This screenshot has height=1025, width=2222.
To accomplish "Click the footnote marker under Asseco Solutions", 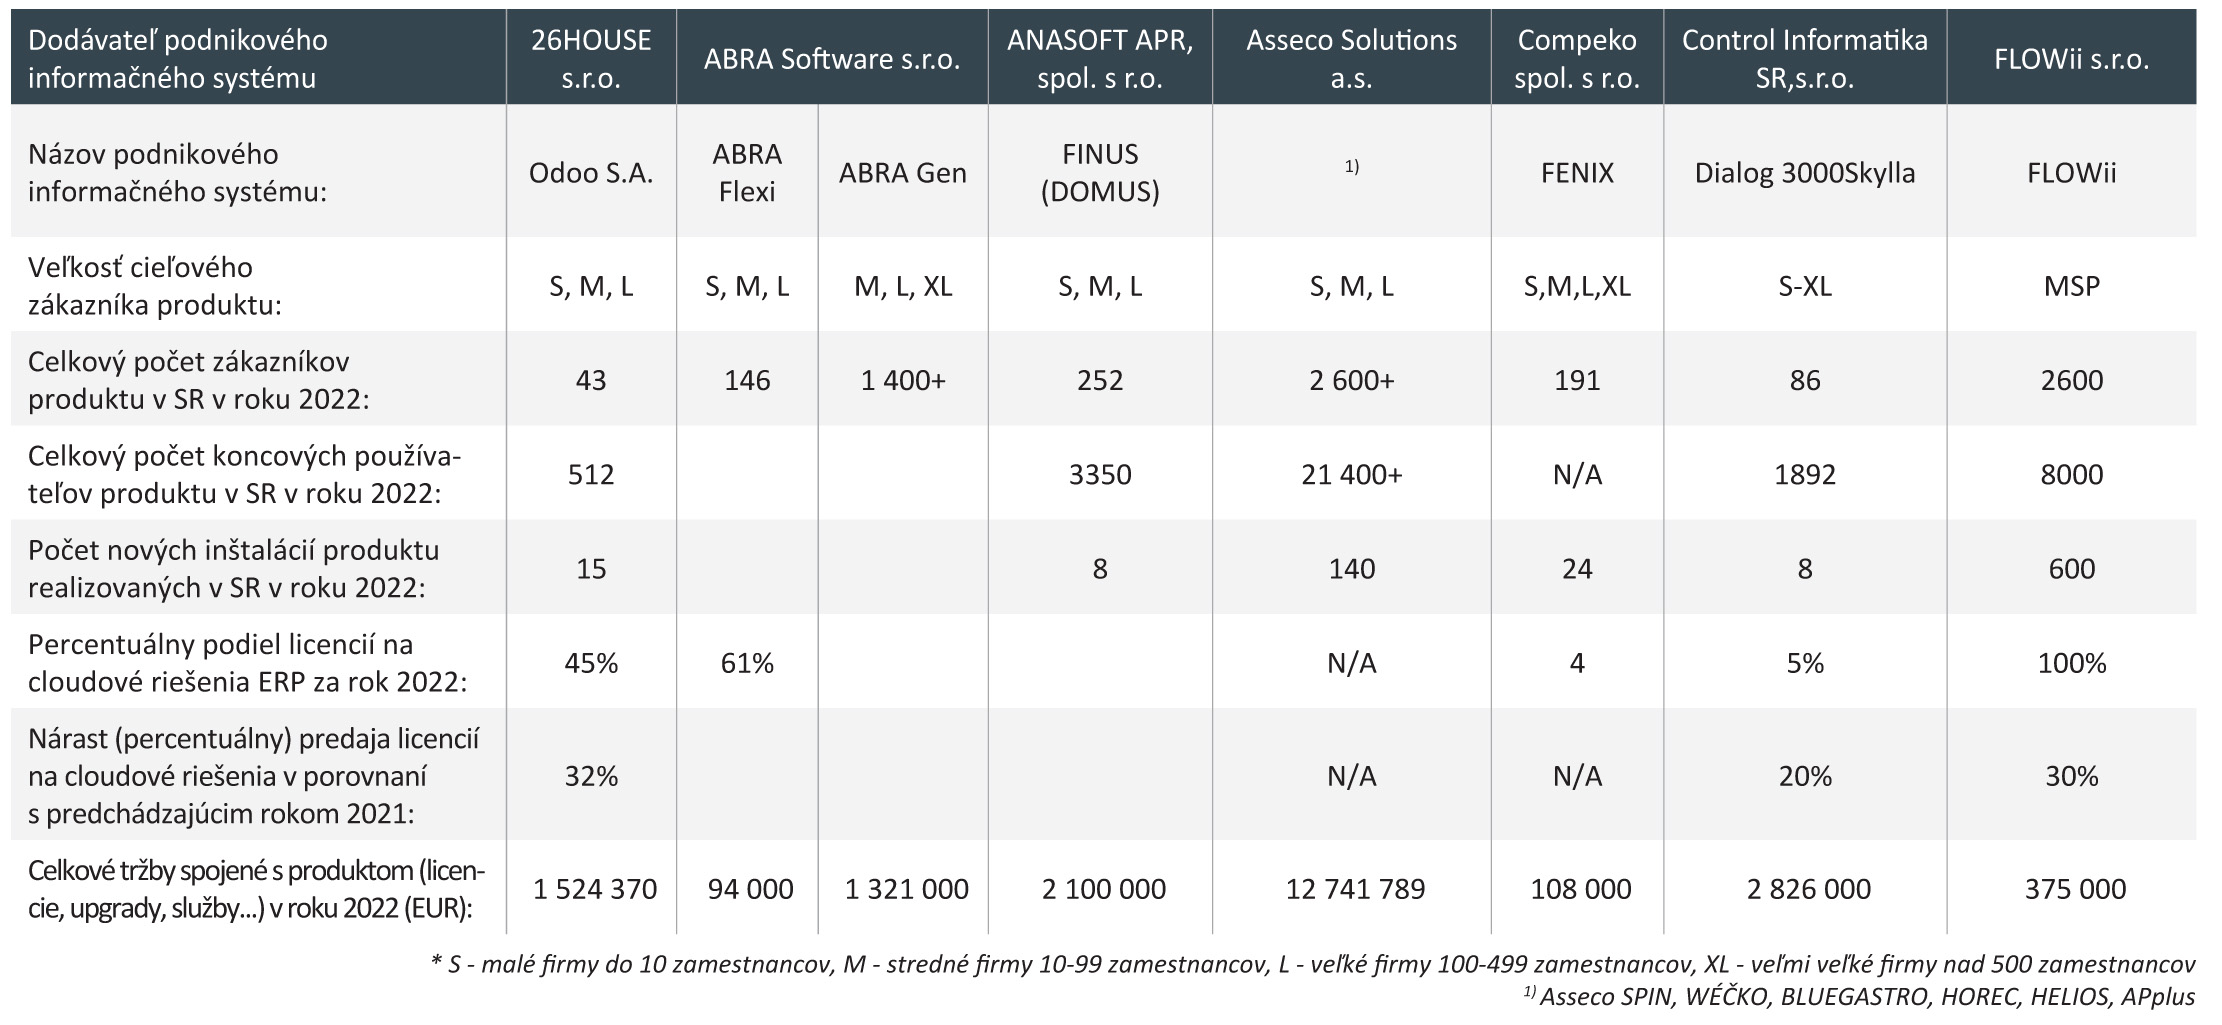I will click(1351, 167).
